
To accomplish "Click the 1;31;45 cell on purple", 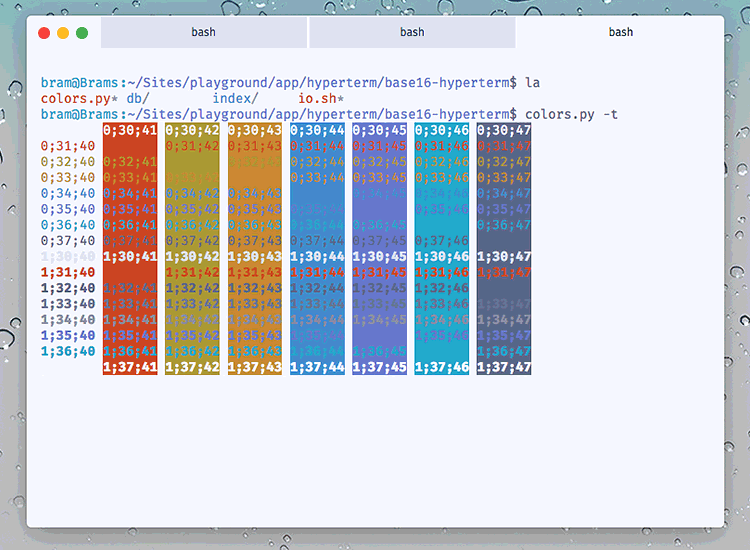I will pos(379,272).
